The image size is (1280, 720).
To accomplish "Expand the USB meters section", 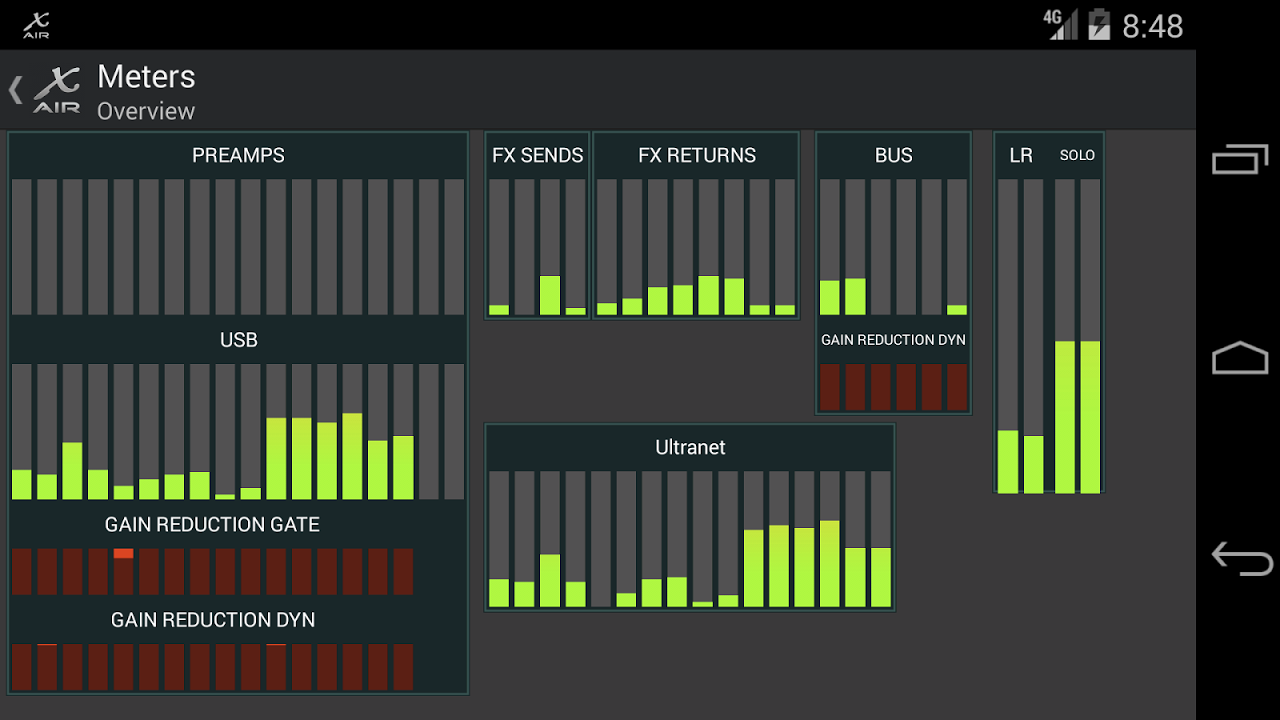I will (x=238, y=340).
